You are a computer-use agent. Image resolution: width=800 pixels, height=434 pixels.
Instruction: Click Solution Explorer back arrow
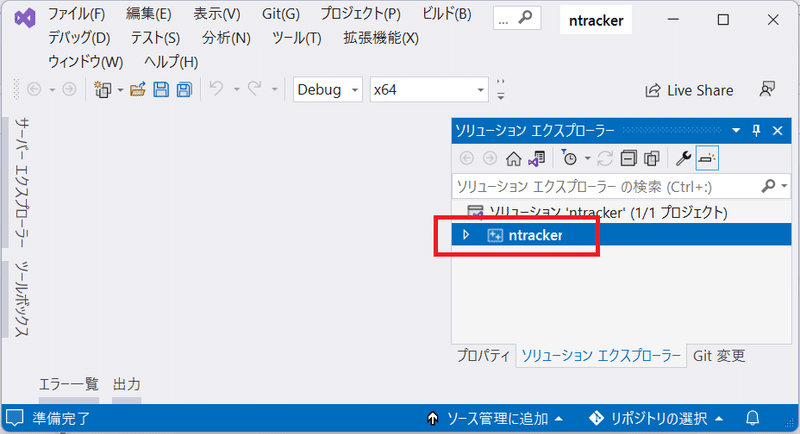(466, 159)
